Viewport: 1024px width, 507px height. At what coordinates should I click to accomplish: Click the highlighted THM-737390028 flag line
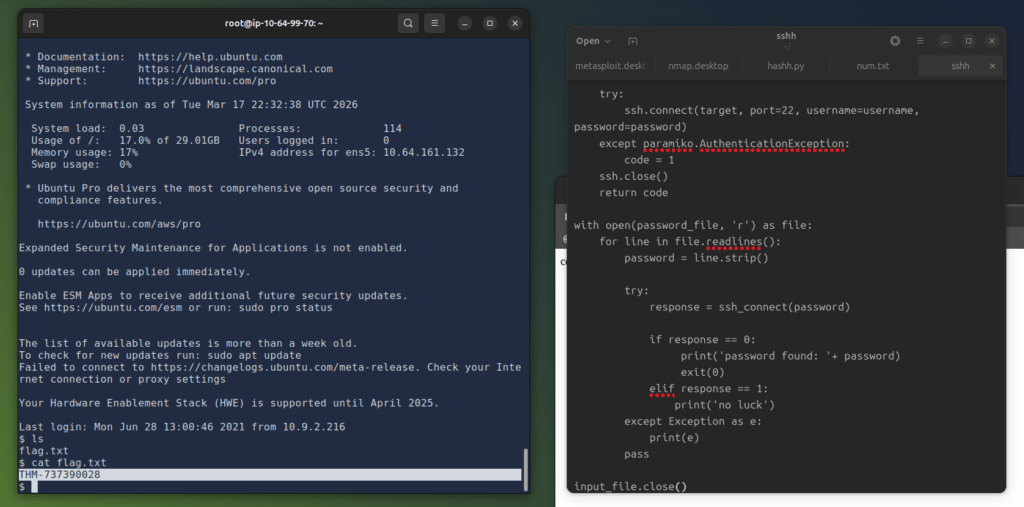pyautogui.click(x=270, y=474)
